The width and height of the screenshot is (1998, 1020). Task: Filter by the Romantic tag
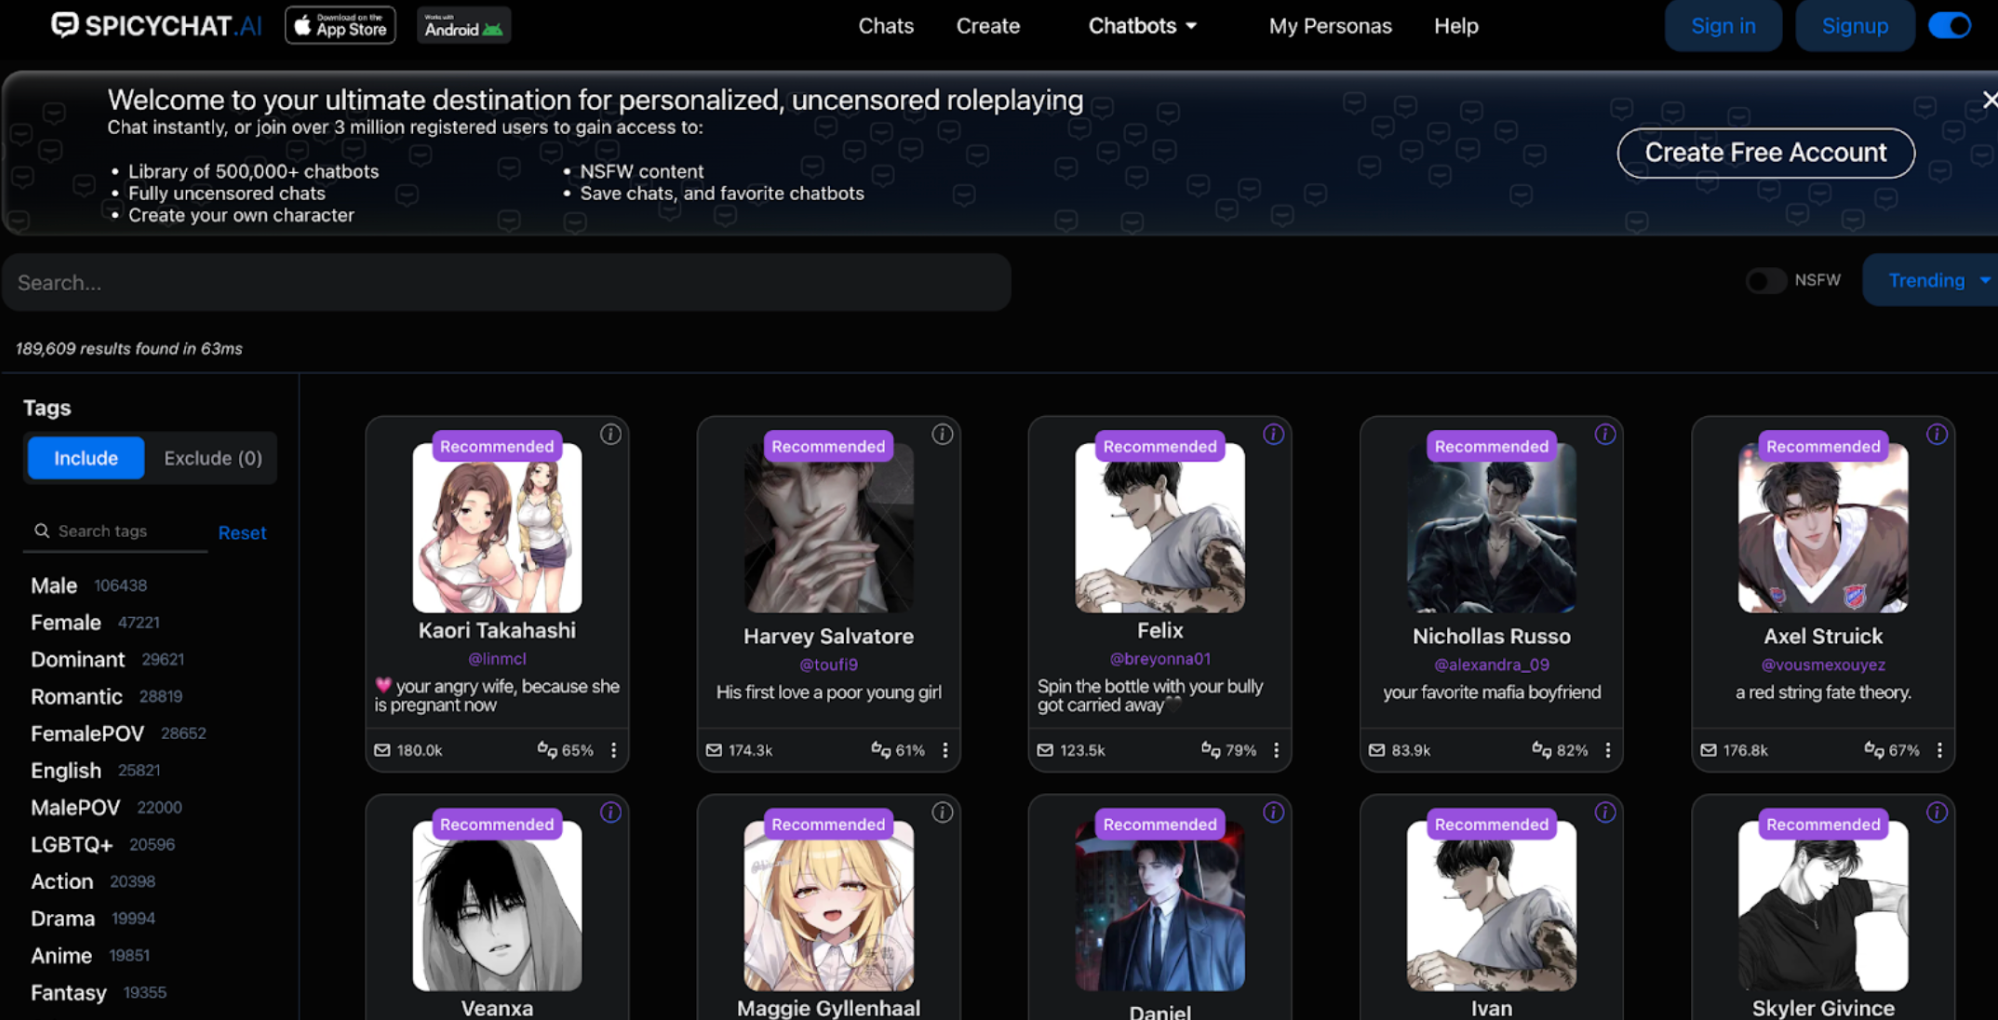click(76, 697)
